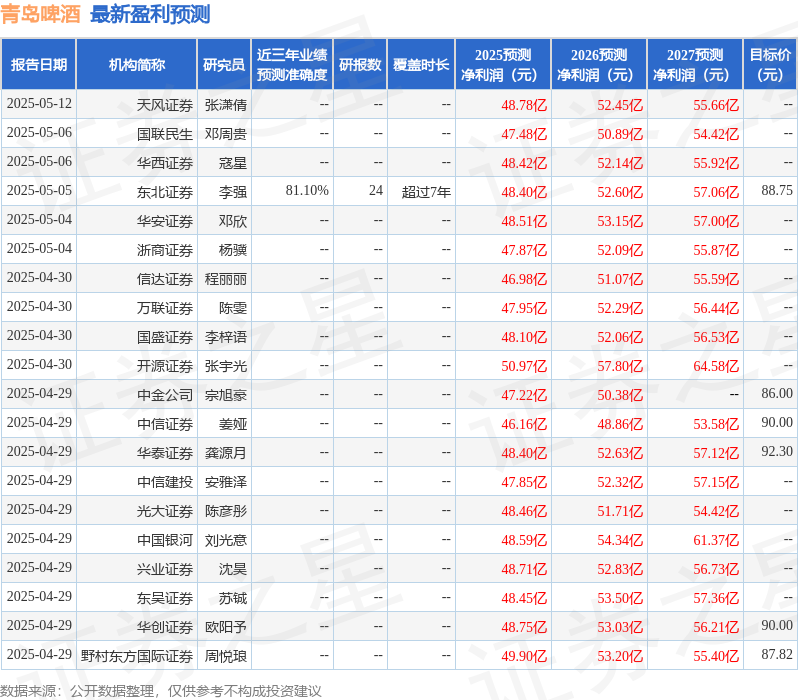Click the 研报数 column header
The height and width of the screenshot is (700, 798).
click(x=360, y=65)
